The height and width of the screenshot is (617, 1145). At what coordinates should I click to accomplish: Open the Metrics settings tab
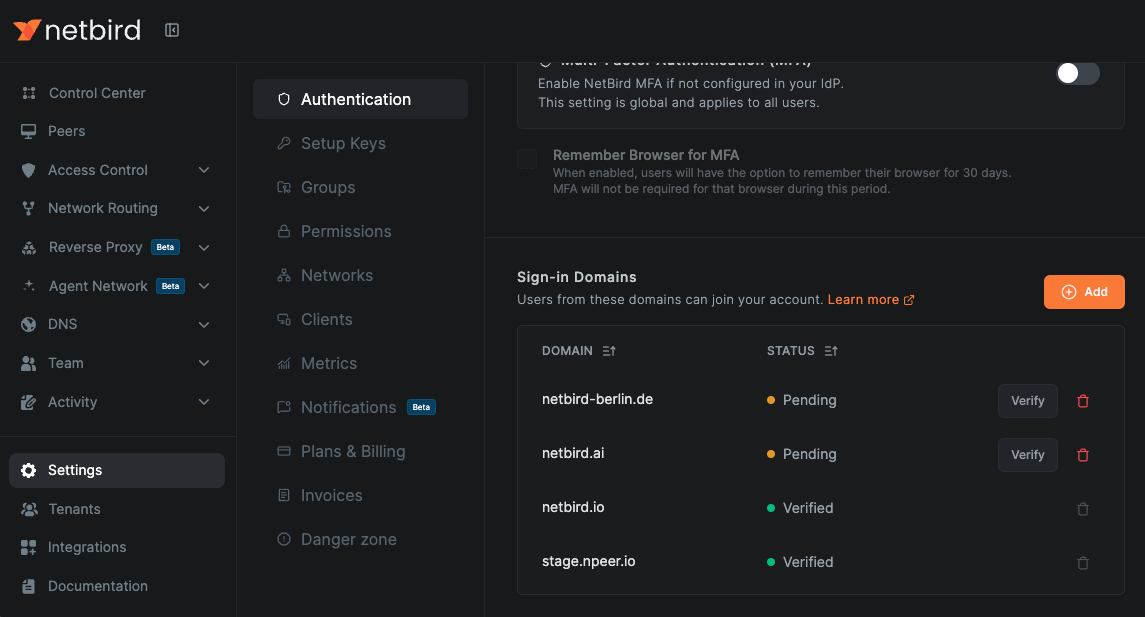point(360,364)
